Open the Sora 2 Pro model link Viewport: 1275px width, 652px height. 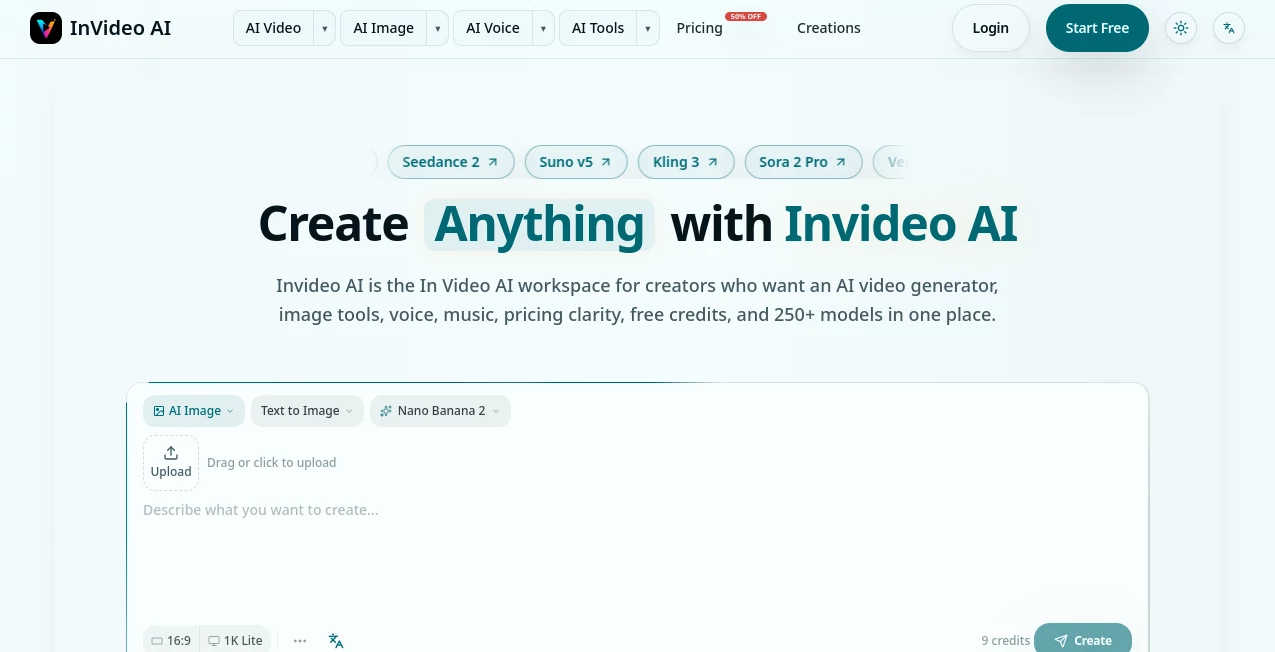pyautogui.click(x=803, y=162)
